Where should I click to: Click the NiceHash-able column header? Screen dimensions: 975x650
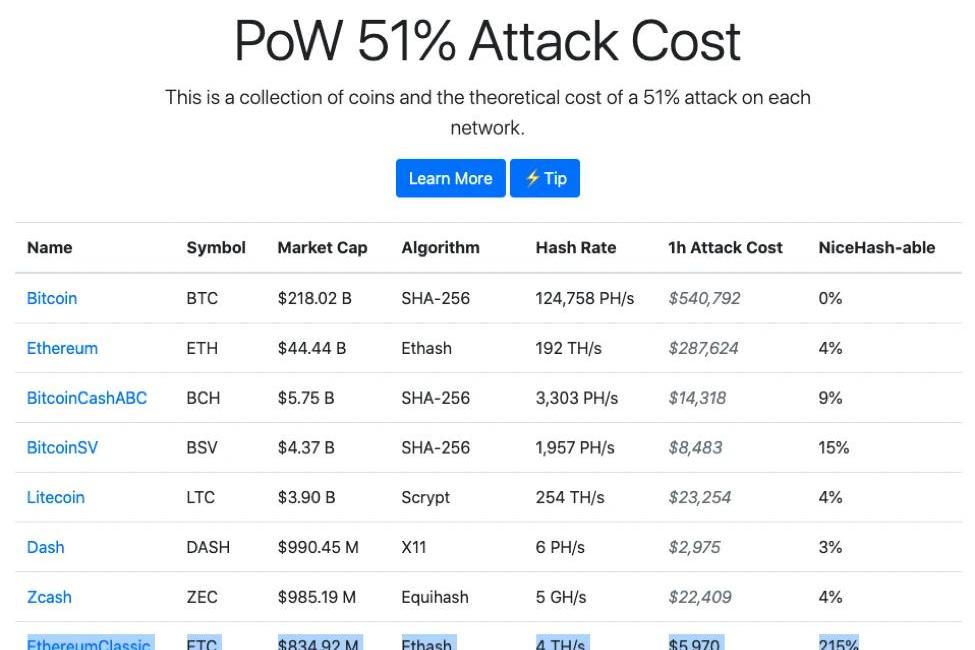877,248
